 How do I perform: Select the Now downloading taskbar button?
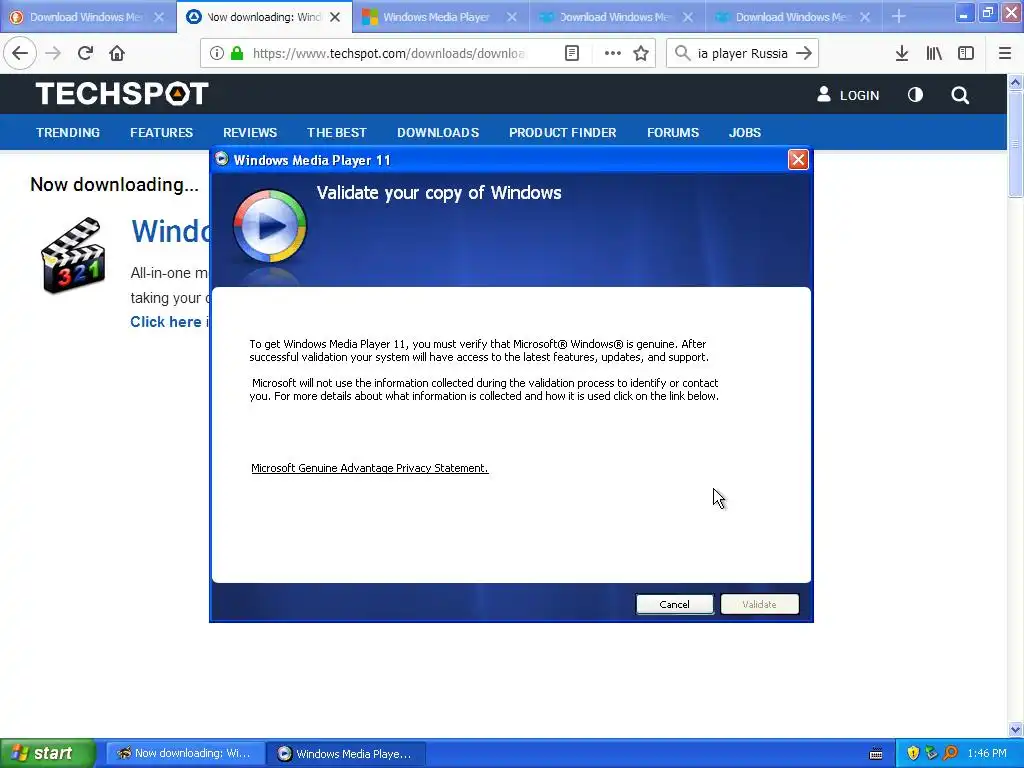[185, 753]
